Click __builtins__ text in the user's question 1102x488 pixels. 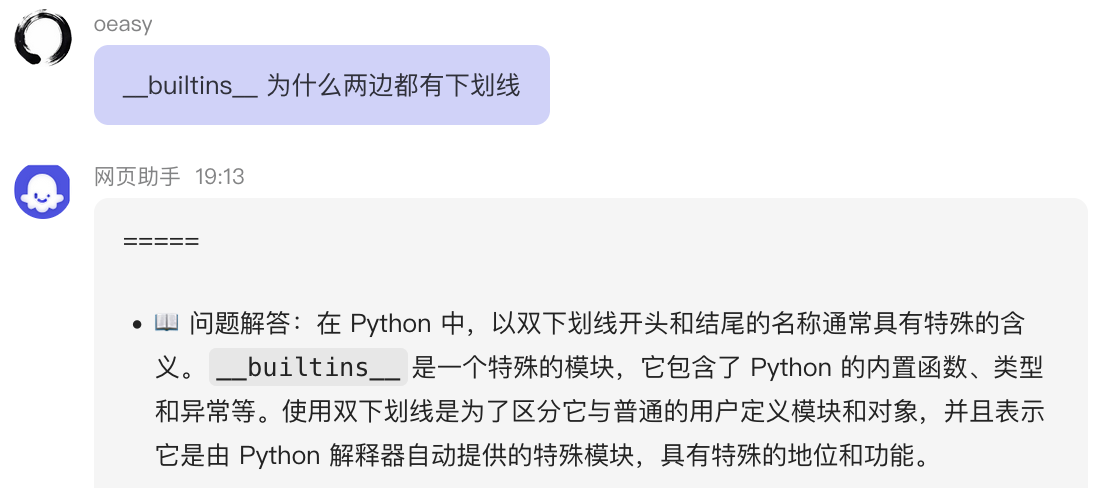[x=190, y=85]
